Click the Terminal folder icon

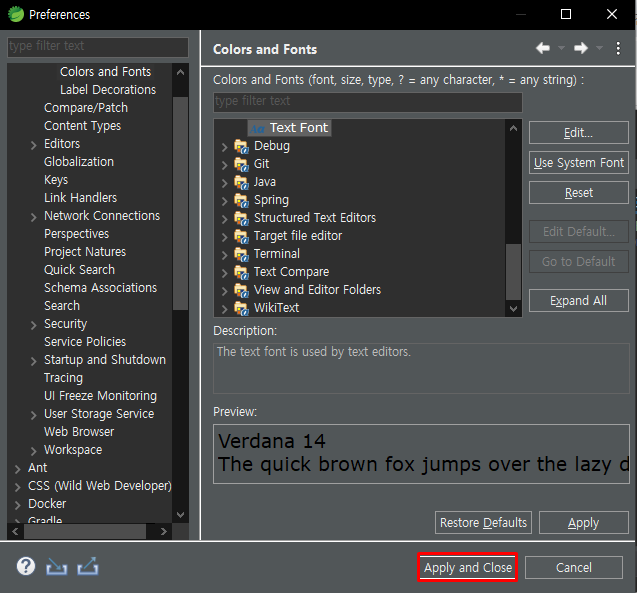241,254
